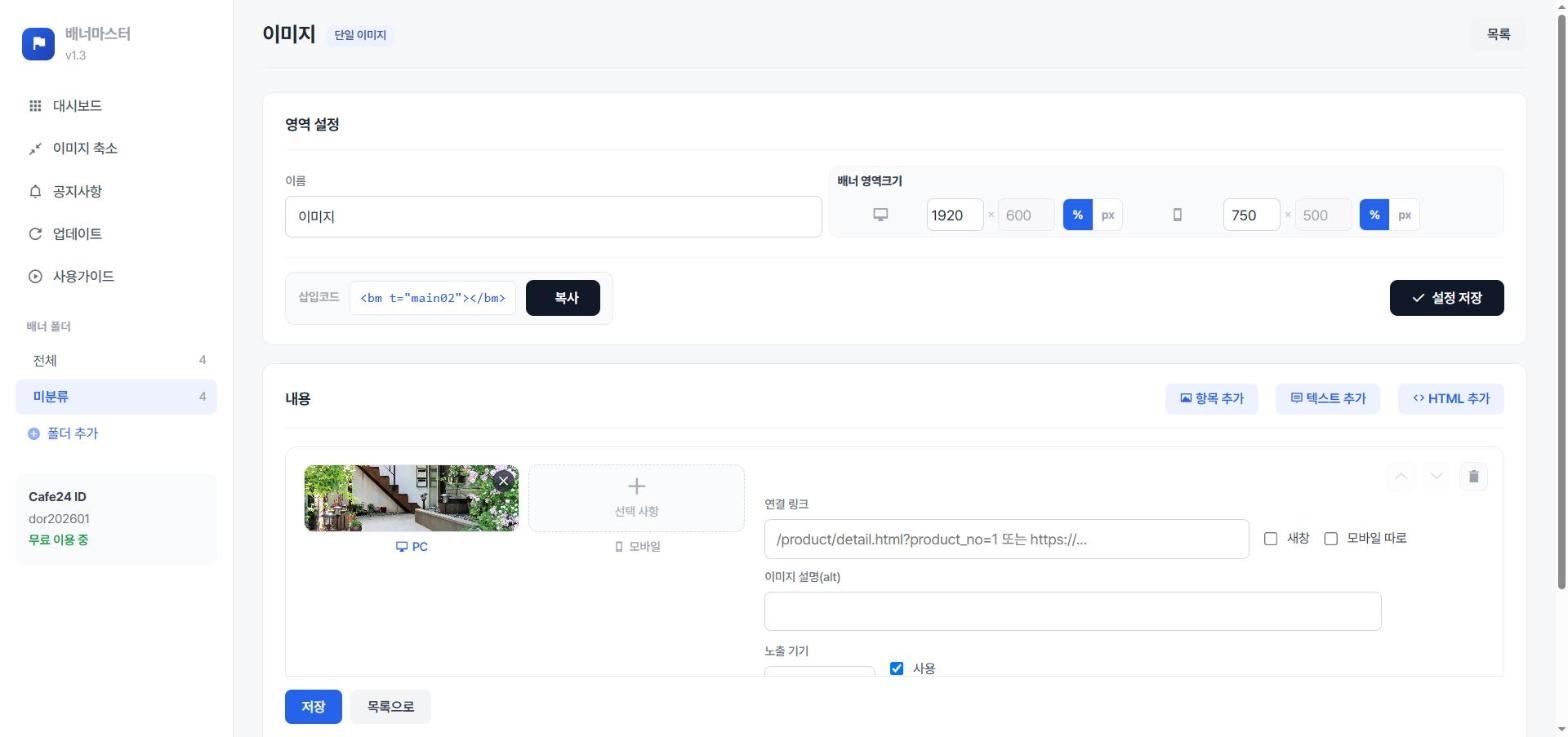Select px unit for PC banner size
Screen dimensions: 1568x737
pos(1108,215)
